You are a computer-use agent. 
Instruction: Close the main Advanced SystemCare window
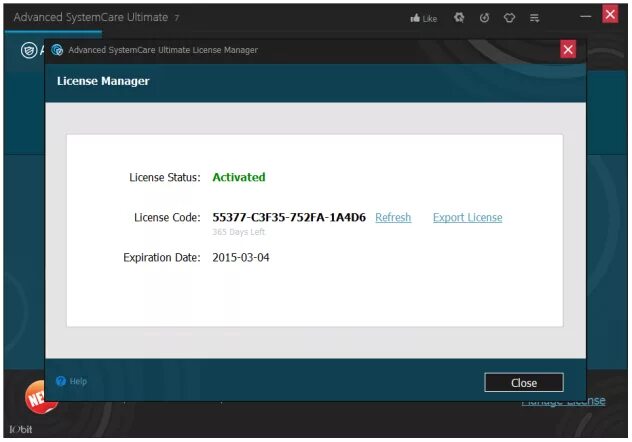610,15
